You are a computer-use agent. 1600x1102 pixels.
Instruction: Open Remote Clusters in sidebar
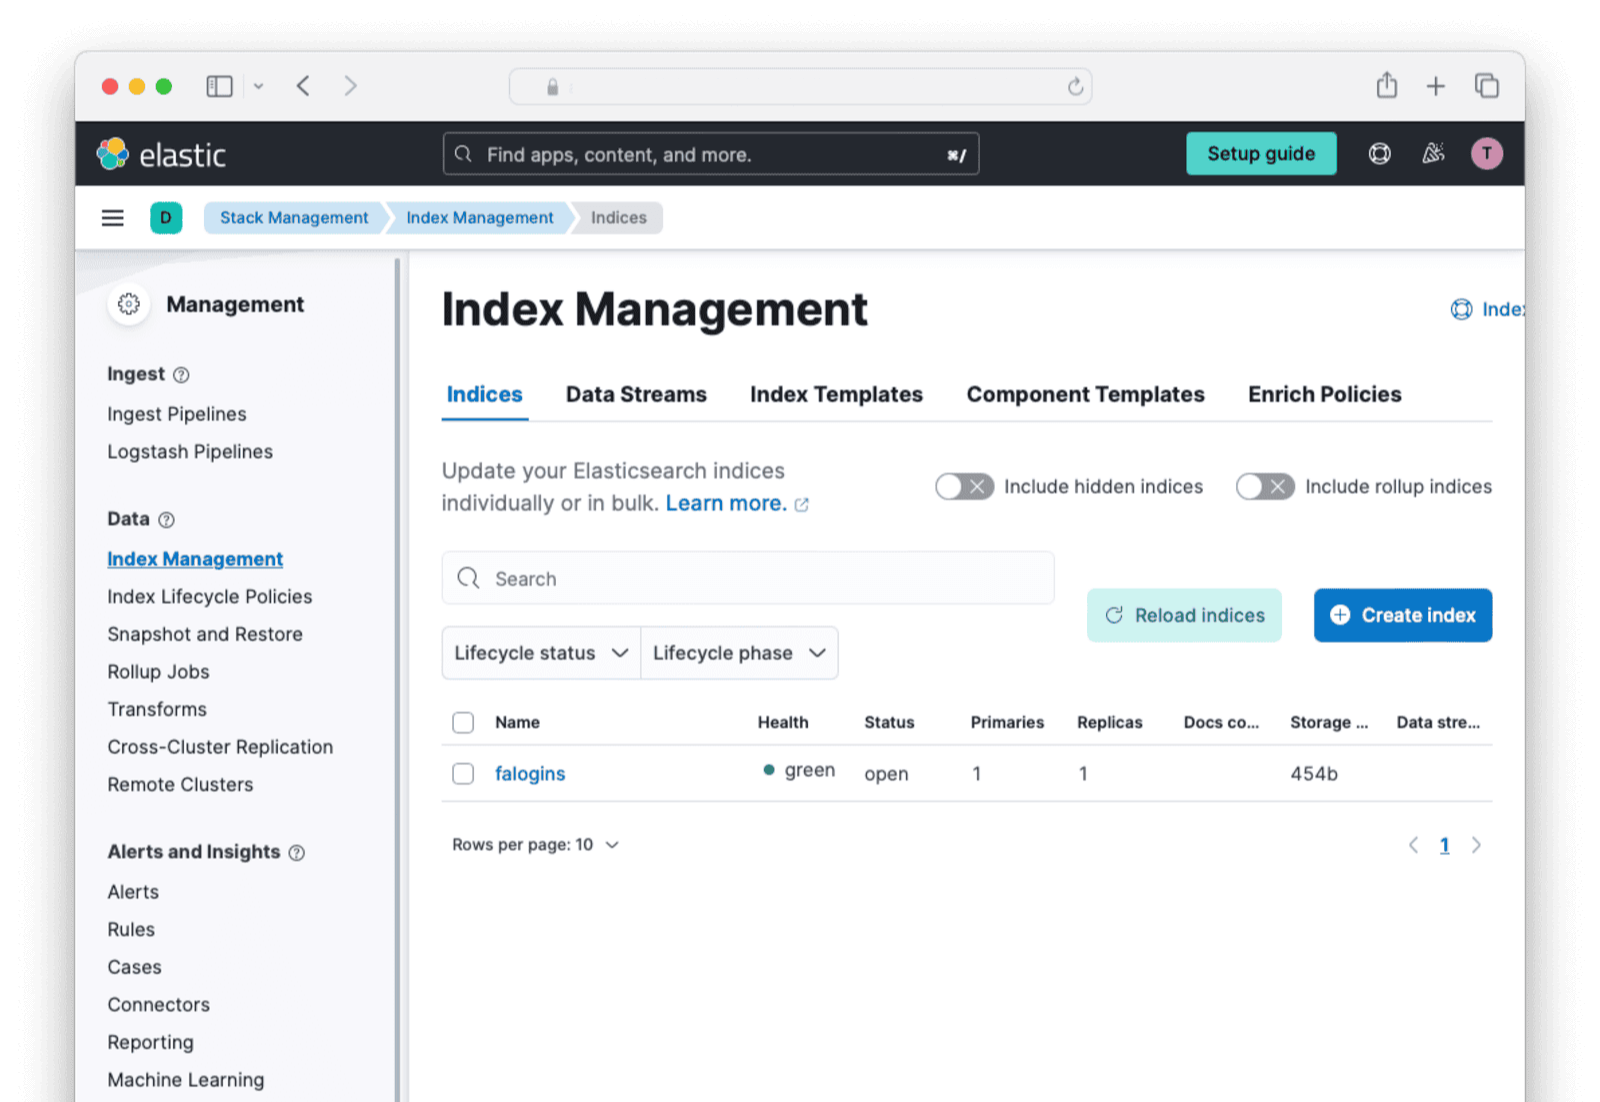point(180,785)
